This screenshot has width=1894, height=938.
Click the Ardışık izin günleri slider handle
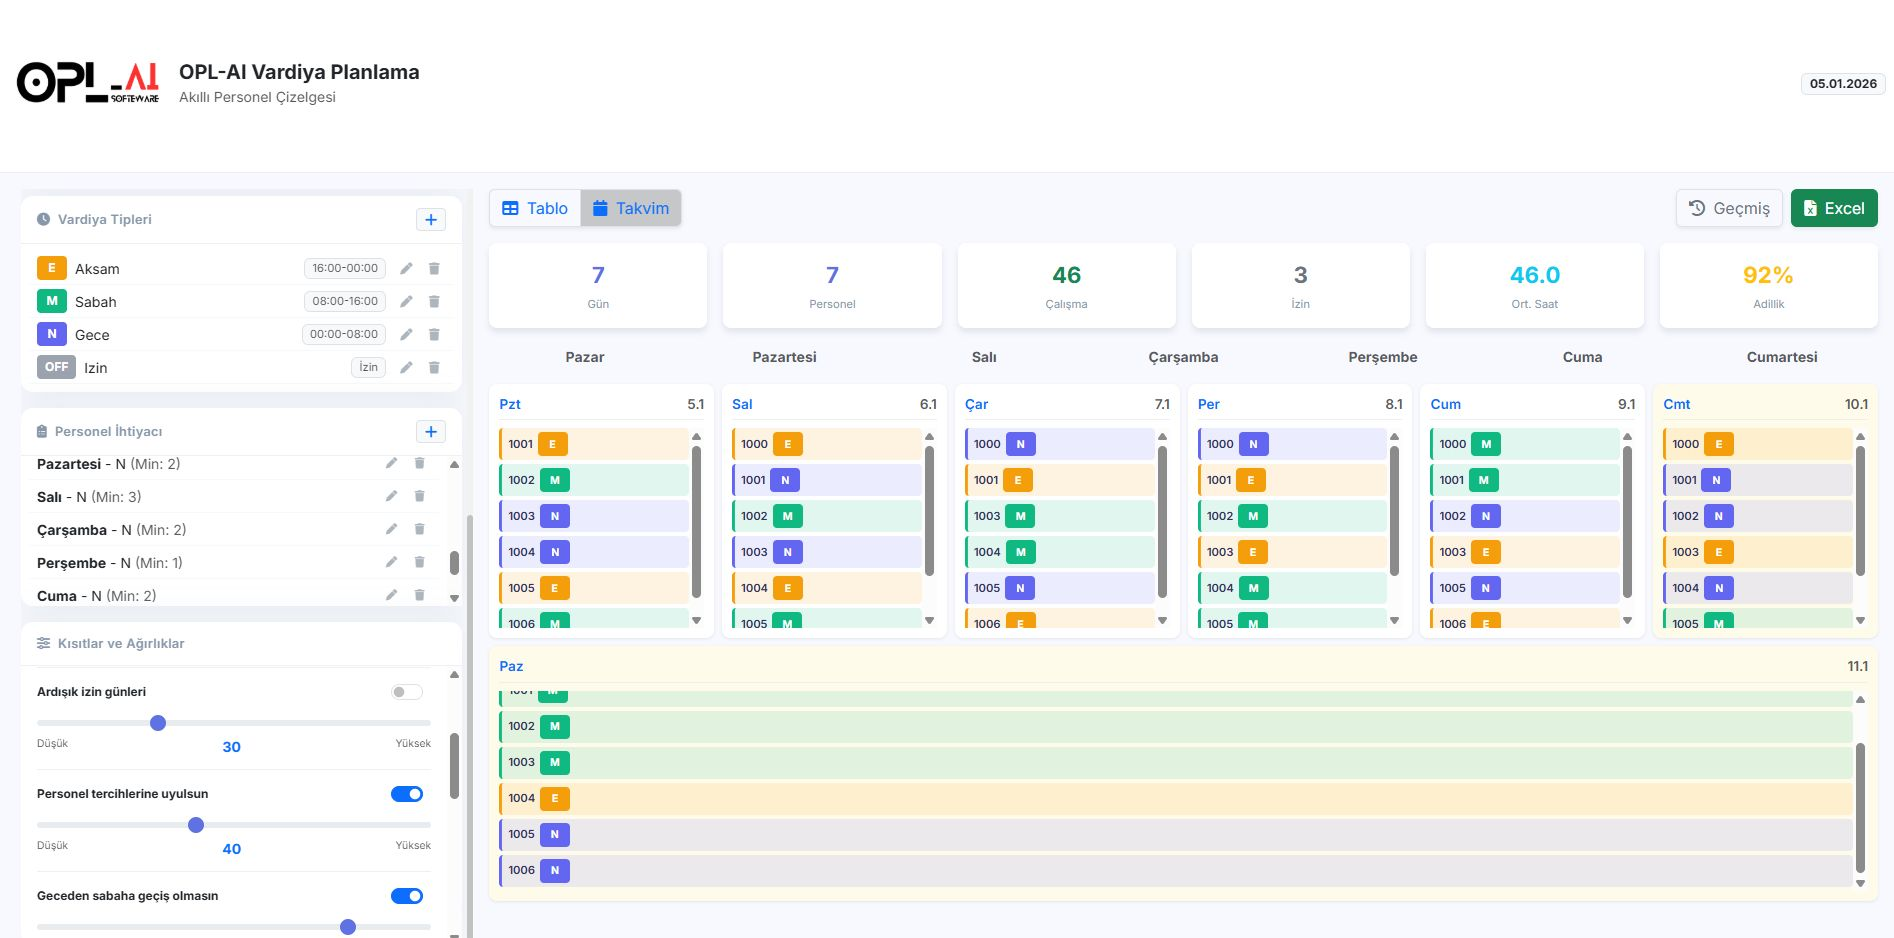pos(158,723)
